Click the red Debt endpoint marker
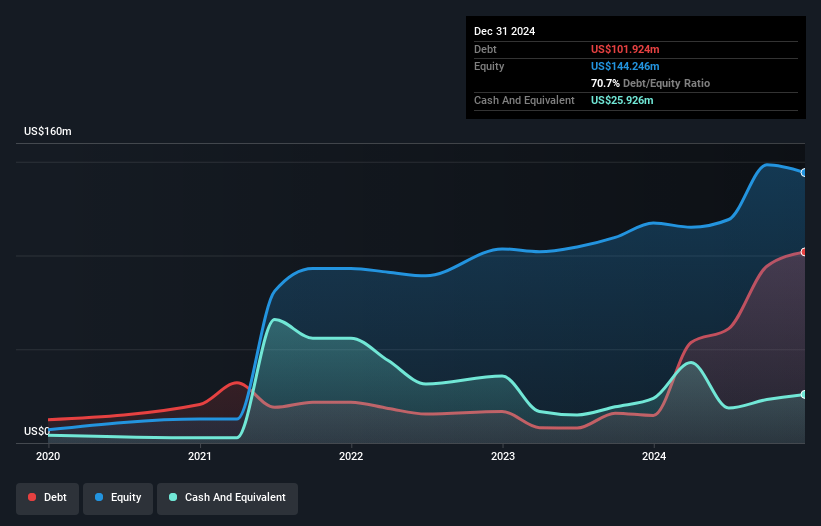The height and width of the screenshot is (526, 821). [804, 252]
